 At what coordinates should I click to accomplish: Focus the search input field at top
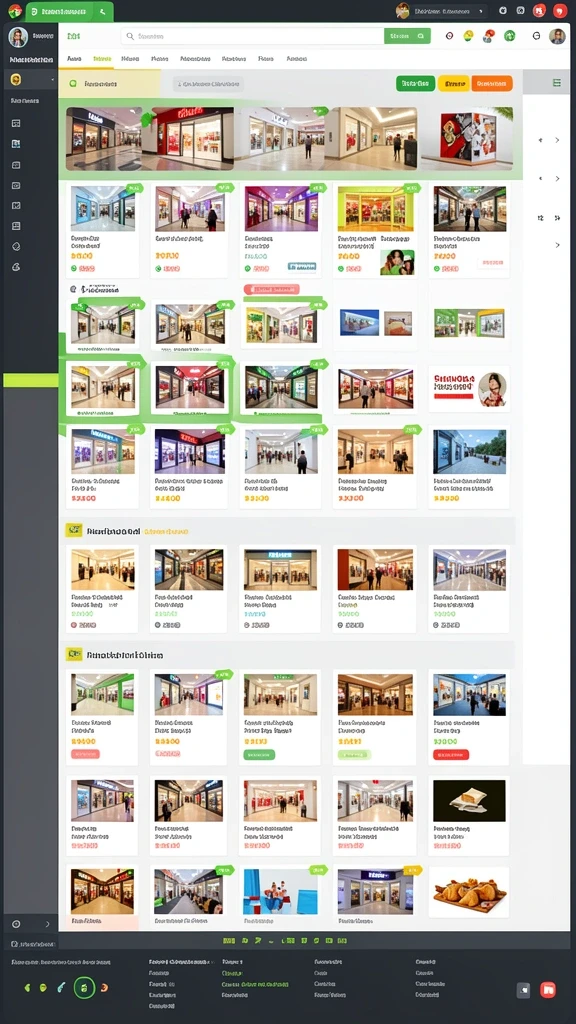[253, 37]
